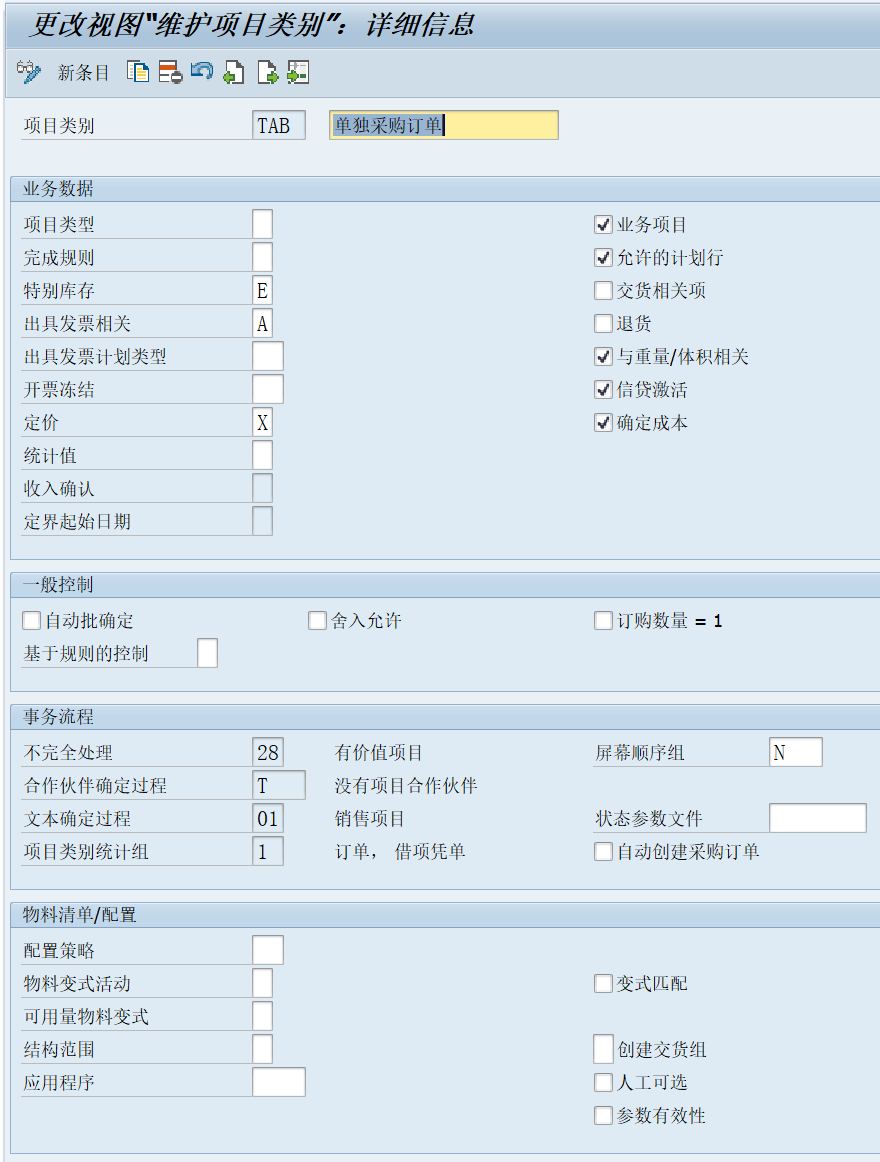Focus the 可用量物料变式 input field
The height and width of the screenshot is (1162, 880).
point(262,1017)
